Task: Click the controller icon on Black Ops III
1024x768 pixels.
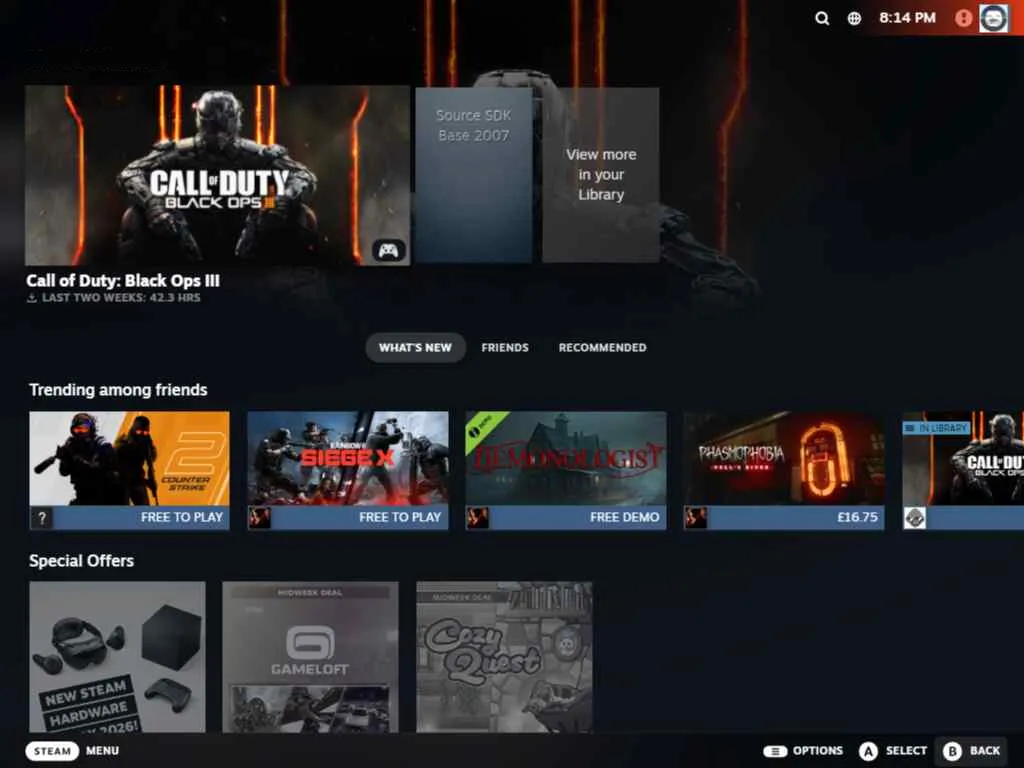Action: [x=389, y=250]
